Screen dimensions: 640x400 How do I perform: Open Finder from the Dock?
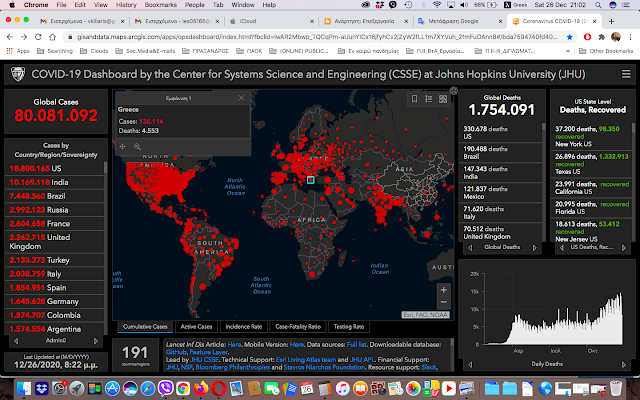click(x=24, y=388)
